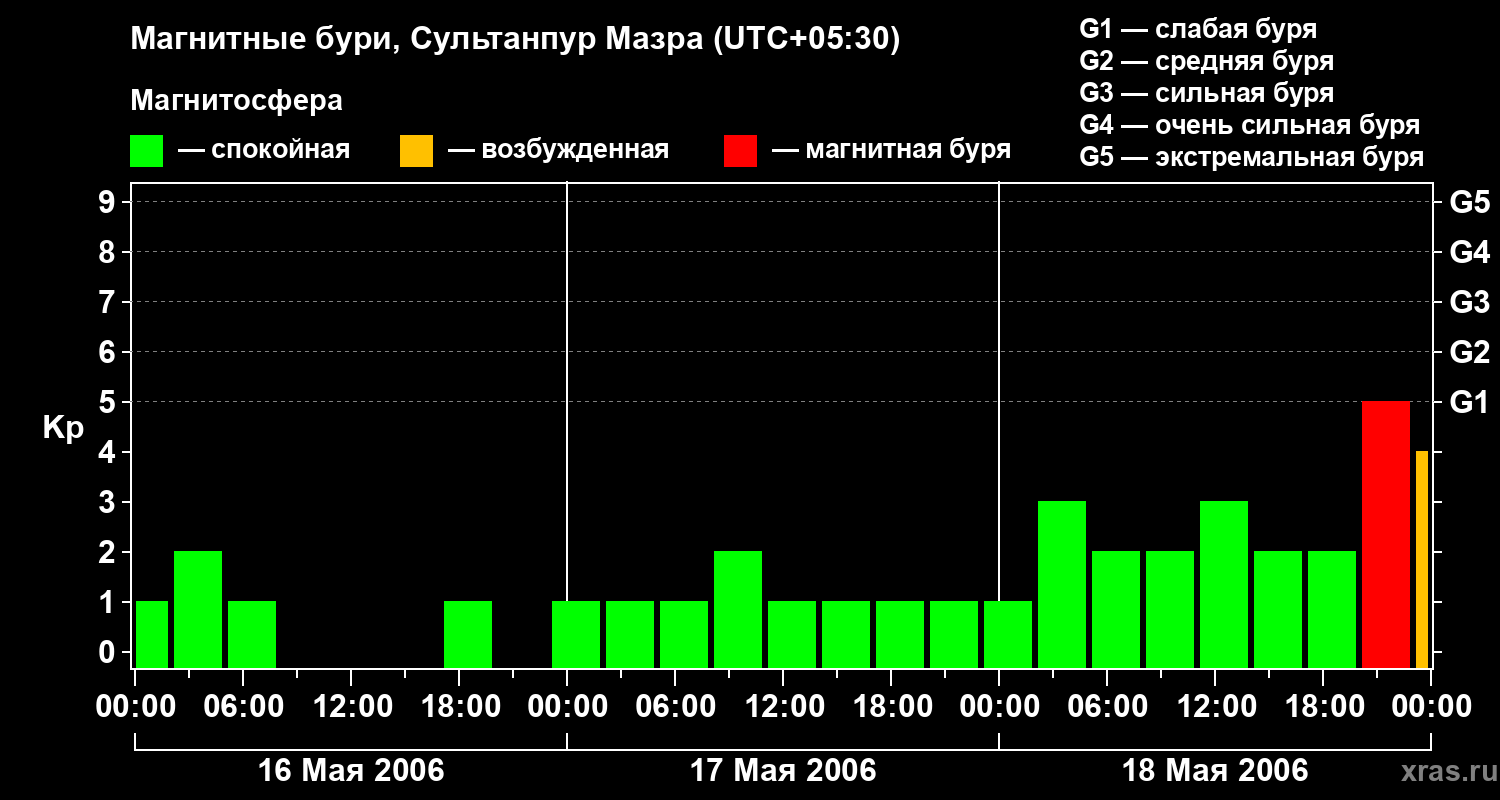This screenshot has width=1500, height=800.
Task: Click the 'G4 — очень сильная буря' legend line
Action: click(x=1250, y=125)
